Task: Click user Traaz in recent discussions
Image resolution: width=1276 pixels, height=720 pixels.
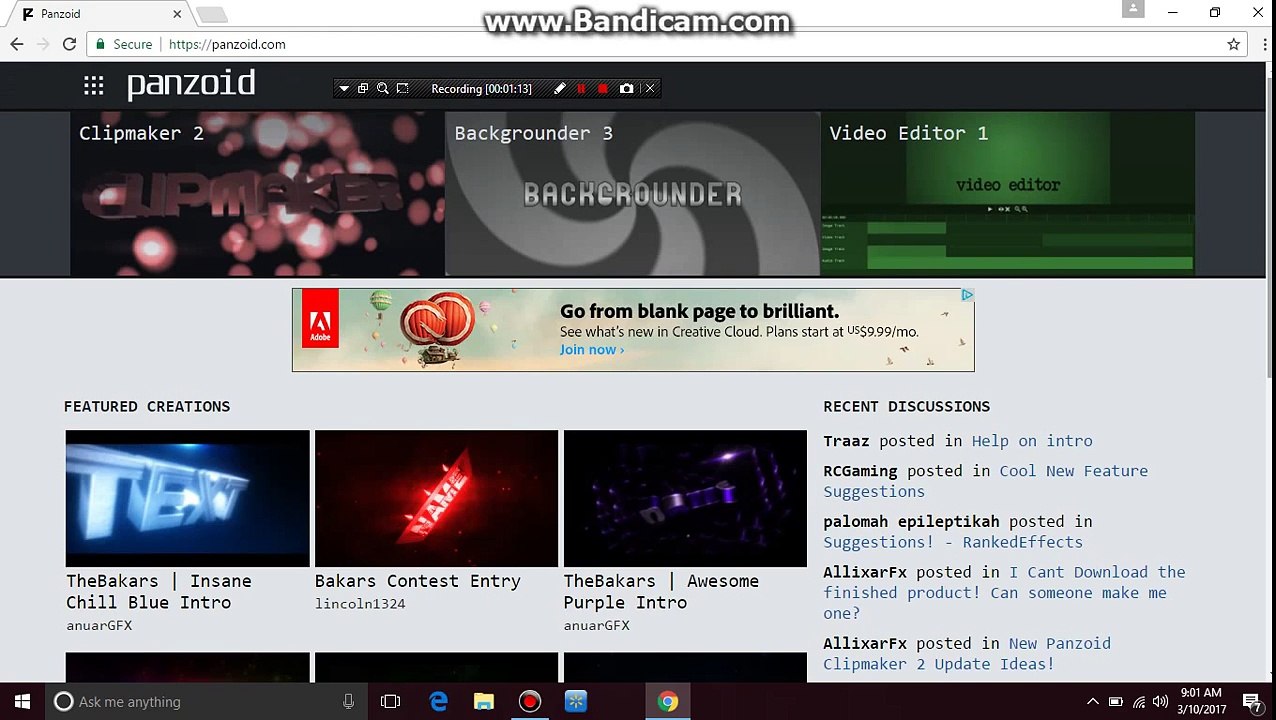Action: [846, 441]
